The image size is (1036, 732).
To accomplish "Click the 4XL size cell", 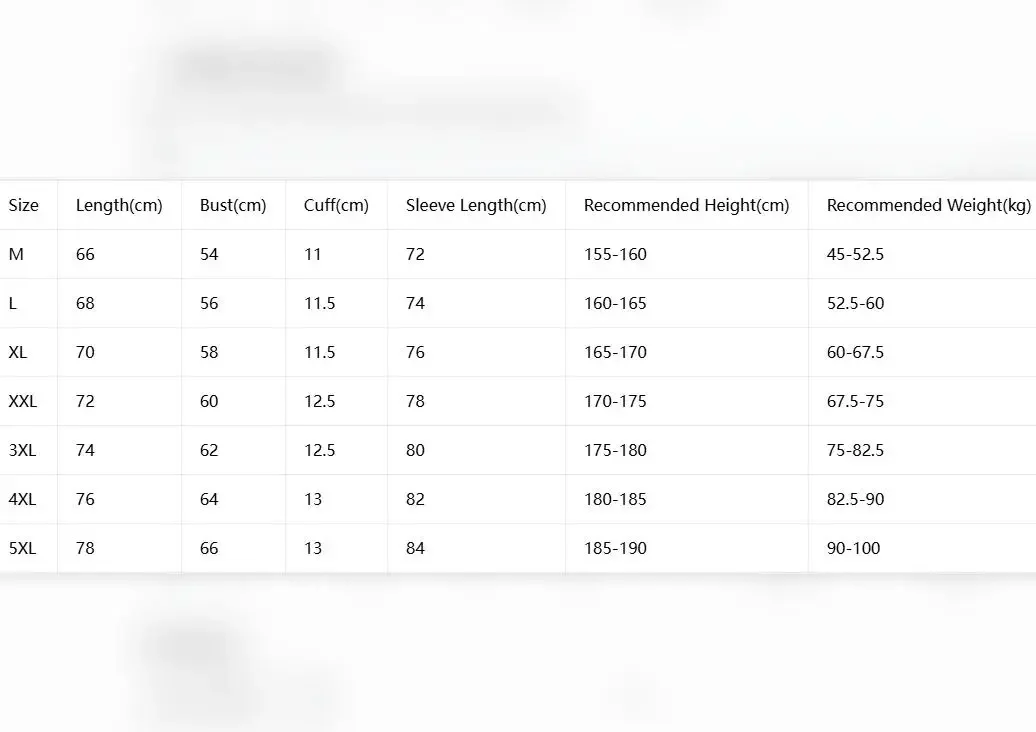I will 22,499.
